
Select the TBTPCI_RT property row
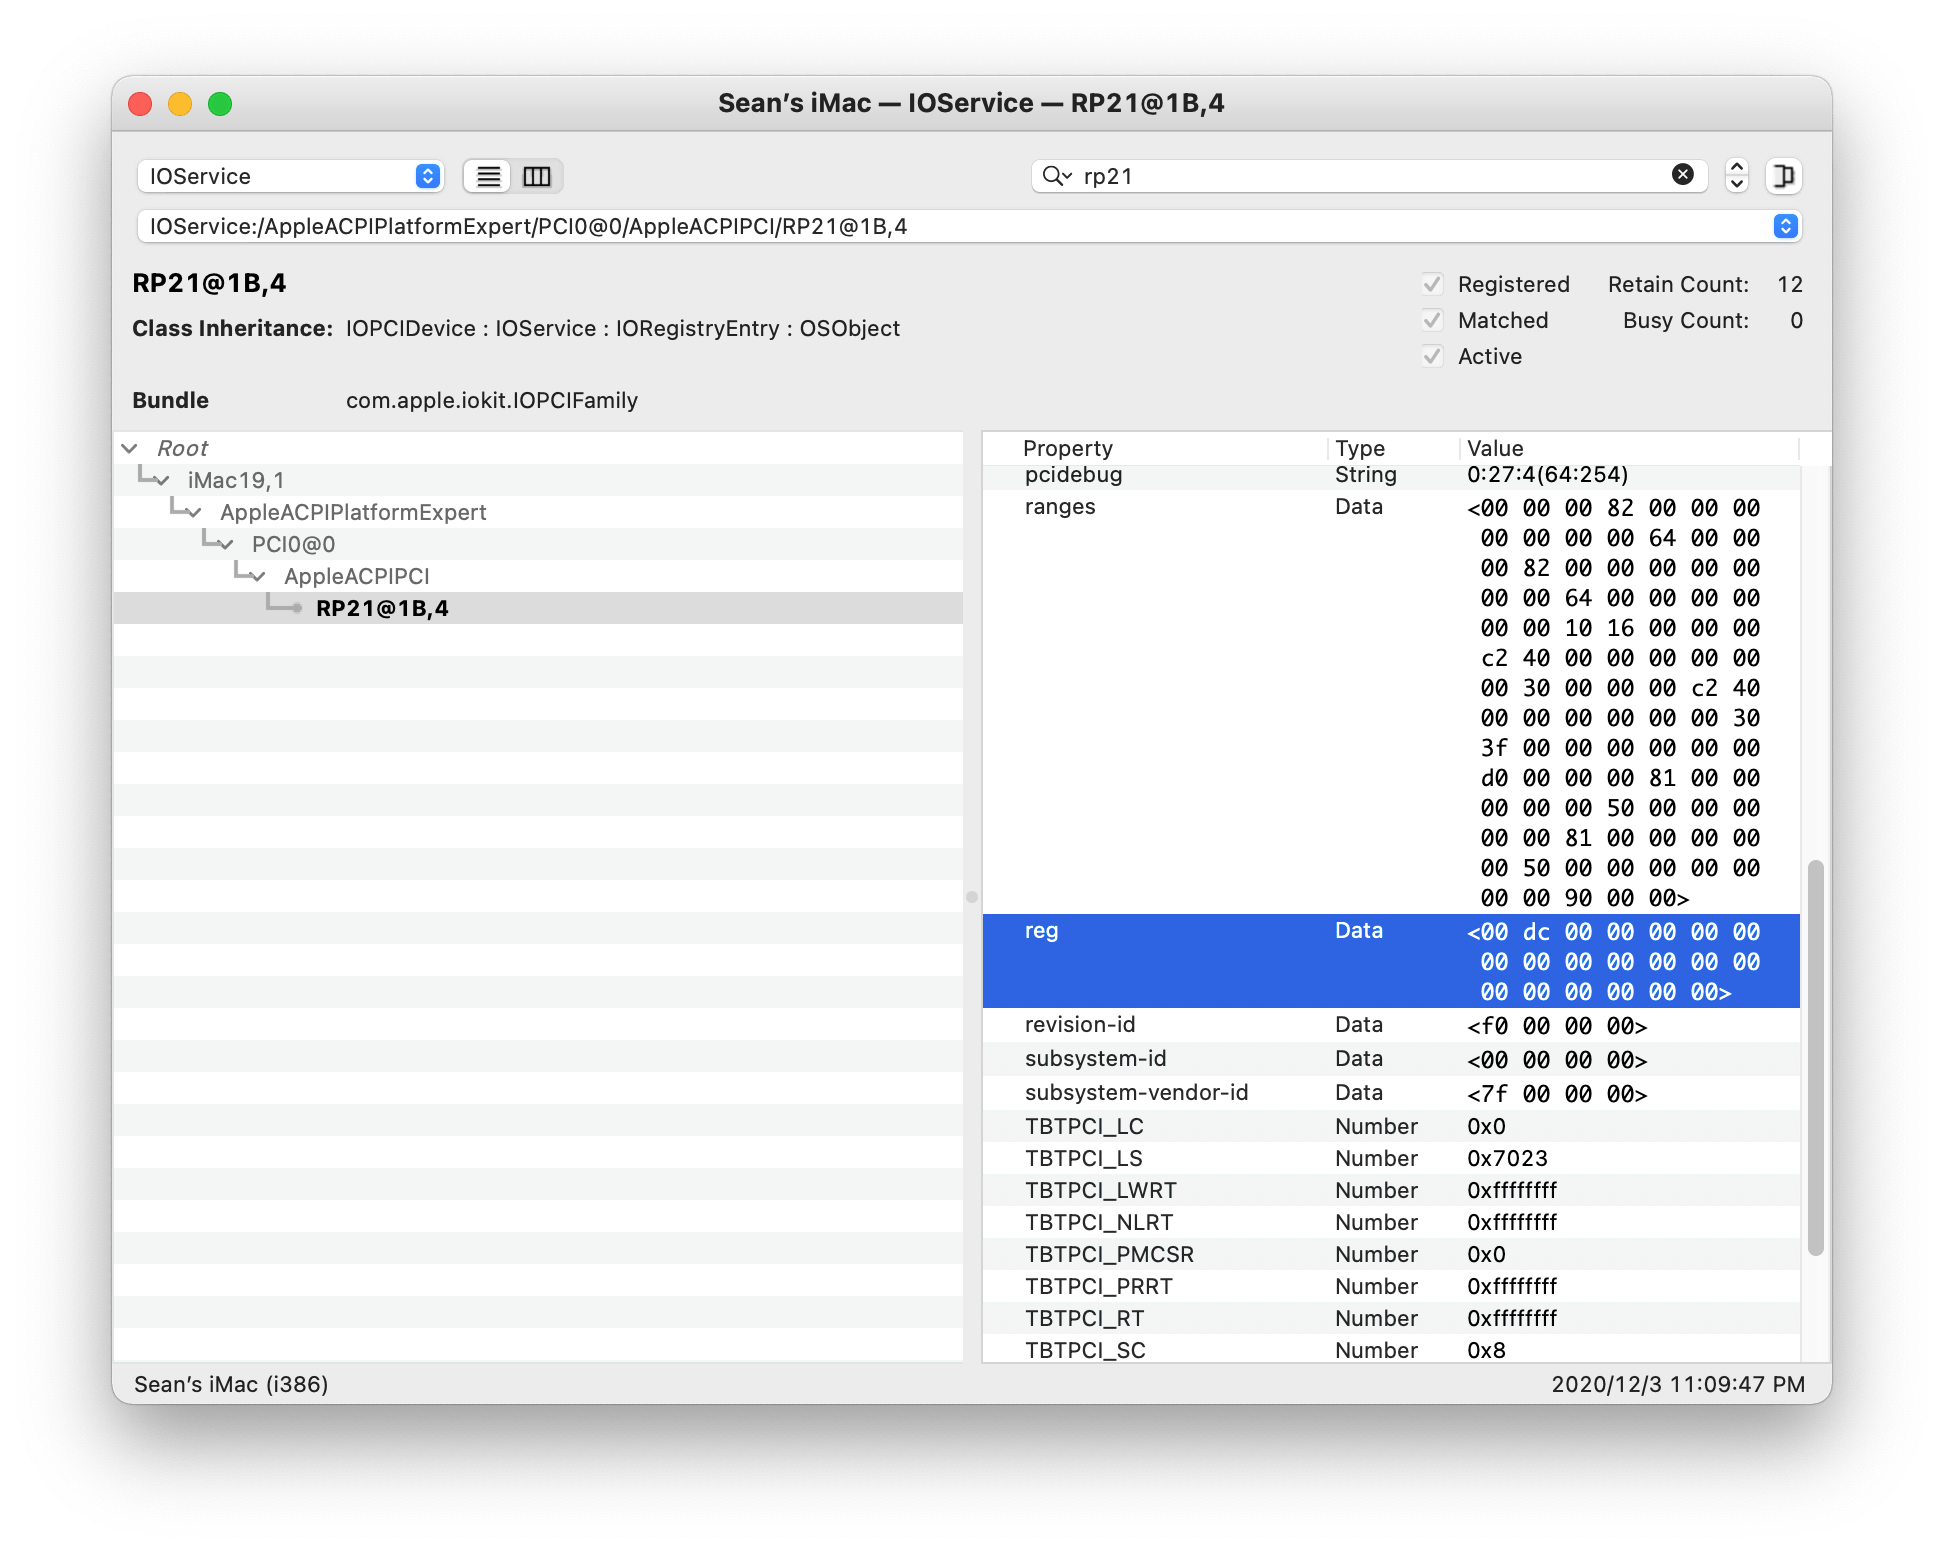pos(1391,1318)
